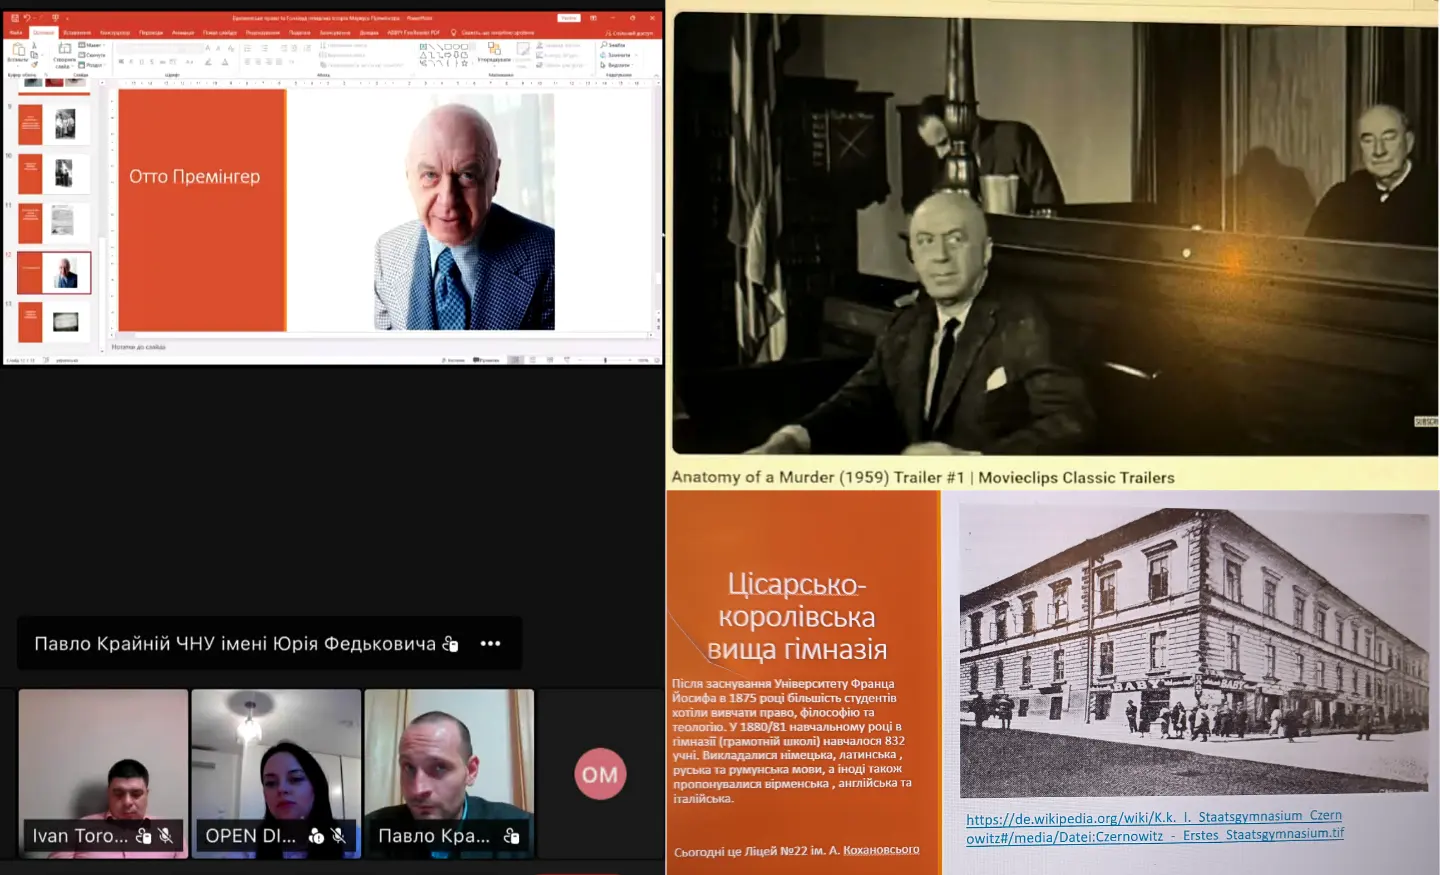The height and width of the screenshot is (875, 1440).
Task: Toggle Italic formatting in font group
Action: [131, 61]
